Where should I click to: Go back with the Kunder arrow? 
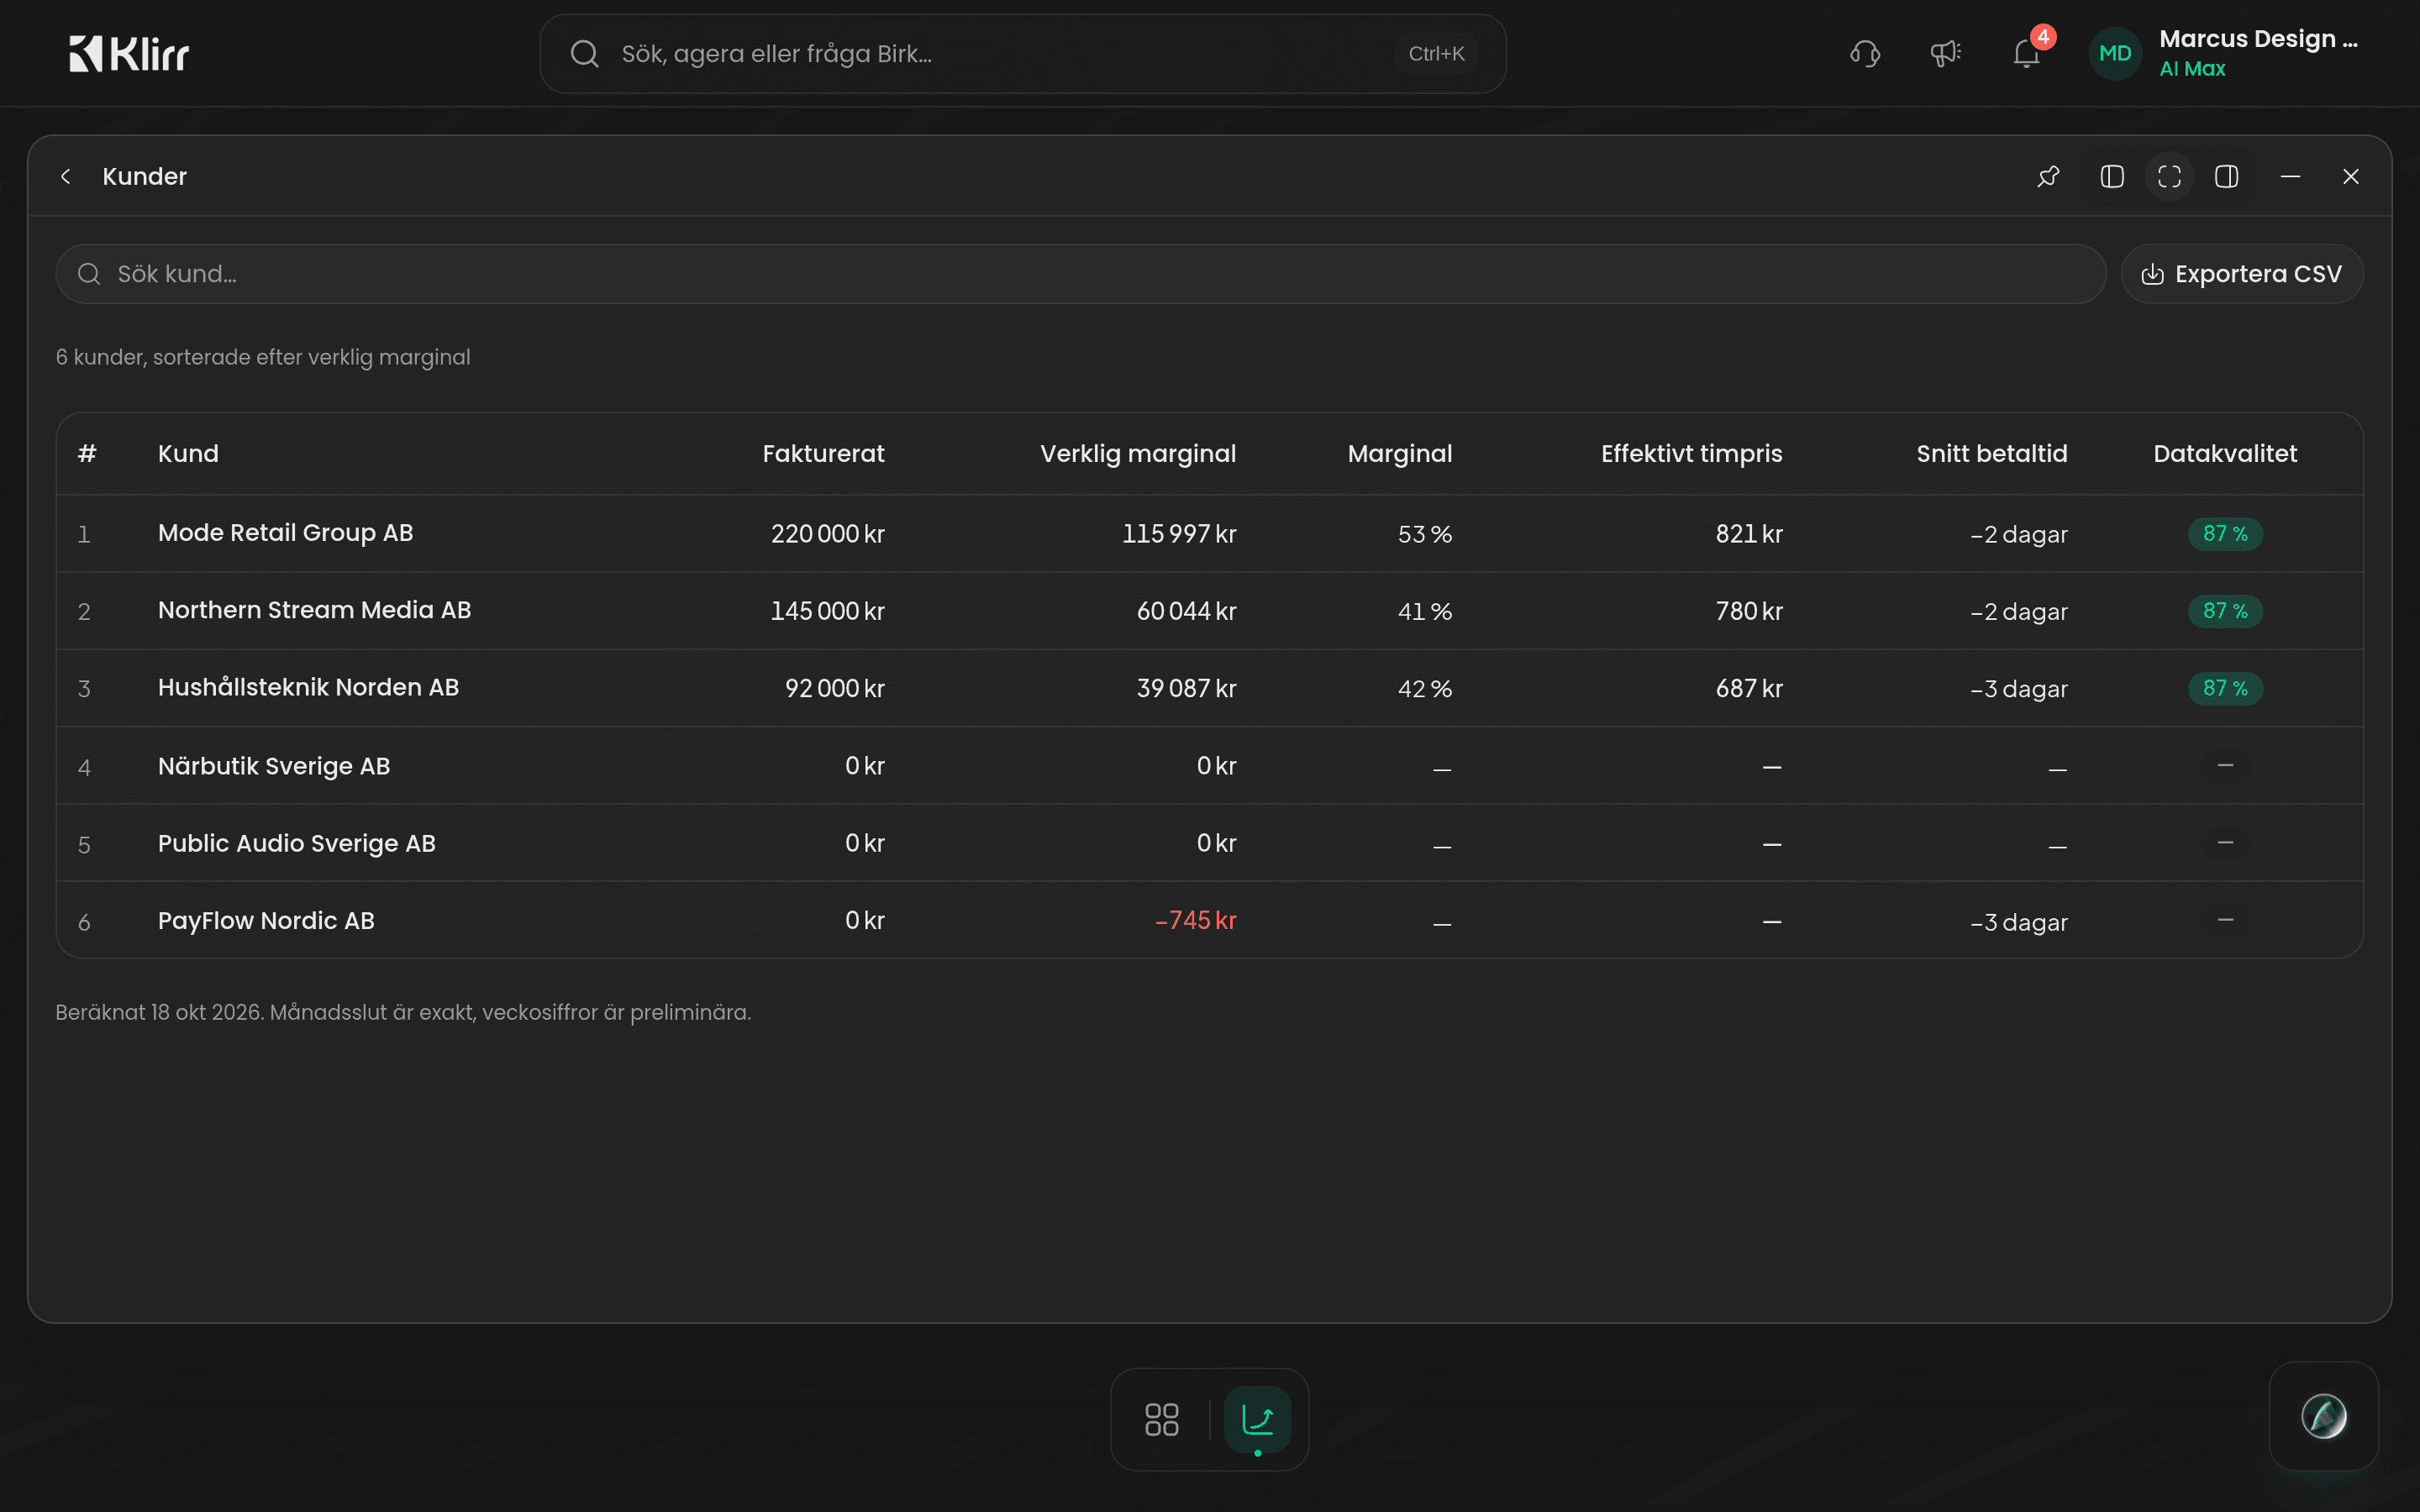(x=66, y=177)
